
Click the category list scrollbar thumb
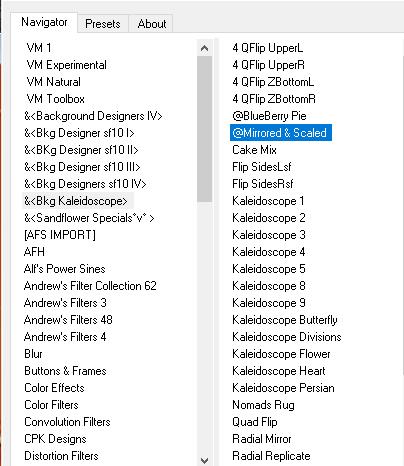pyautogui.click(x=204, y=129)
